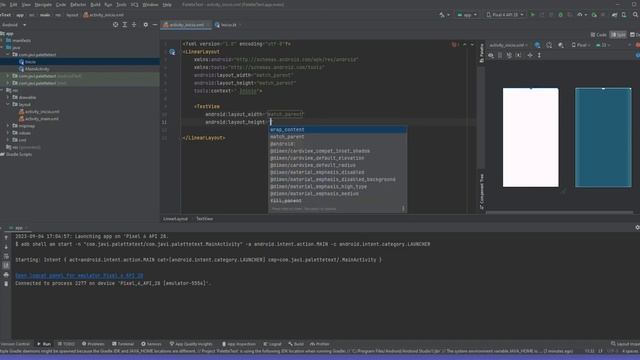Image resolution: width=640 pixels, height=360 pixels.
Task: Open Run panel settings gear
Action: (x=637, y=227)
